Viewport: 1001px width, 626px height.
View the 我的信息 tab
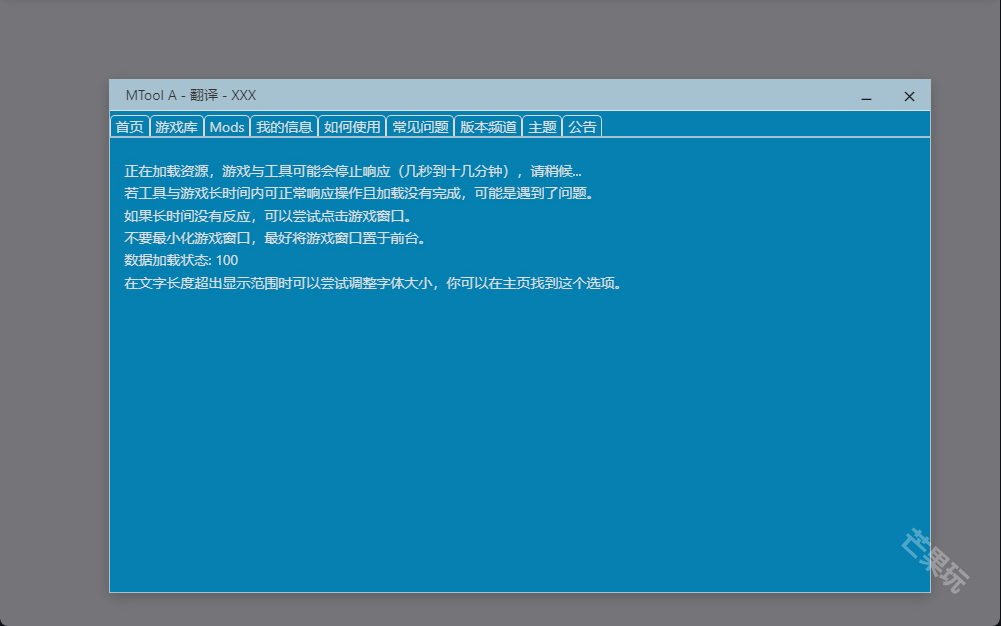point(283,126)
